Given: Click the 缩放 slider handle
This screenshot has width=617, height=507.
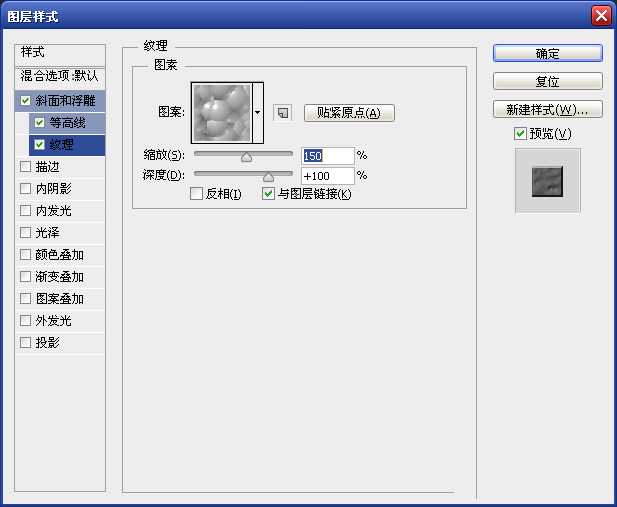Looking at the screenshot, I should click(x=246, y=156).
